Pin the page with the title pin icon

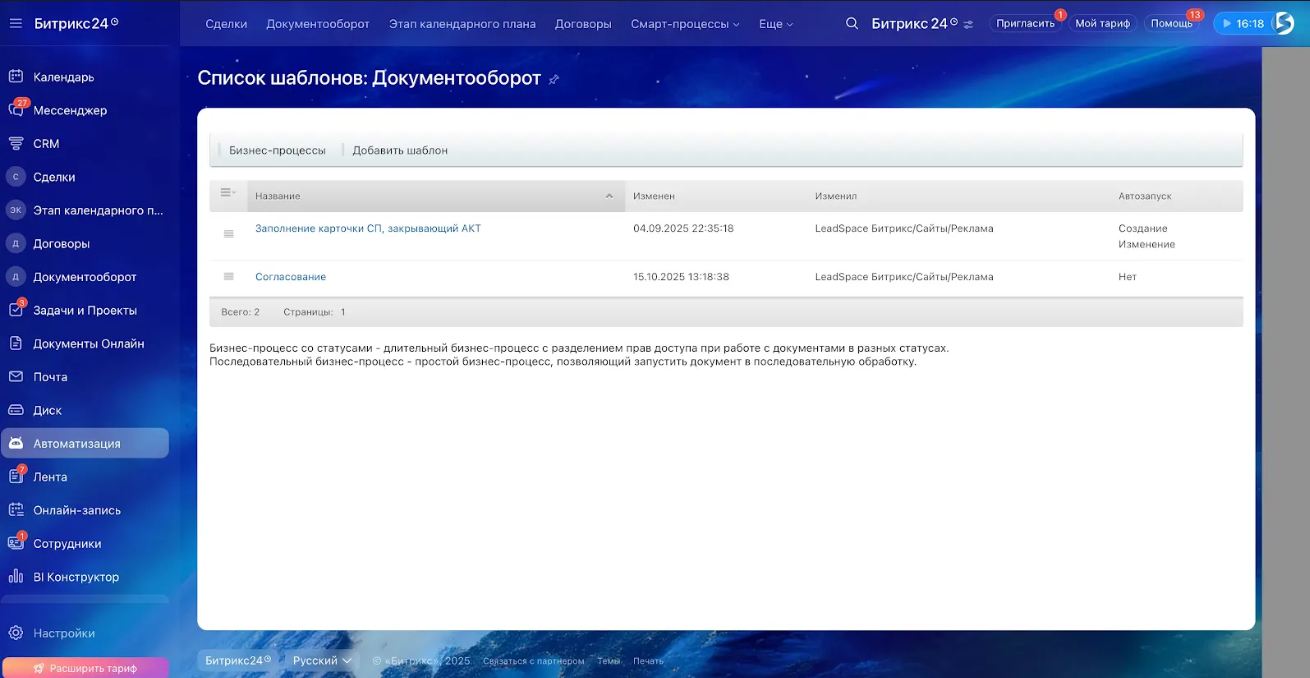(x=554, y=80)
